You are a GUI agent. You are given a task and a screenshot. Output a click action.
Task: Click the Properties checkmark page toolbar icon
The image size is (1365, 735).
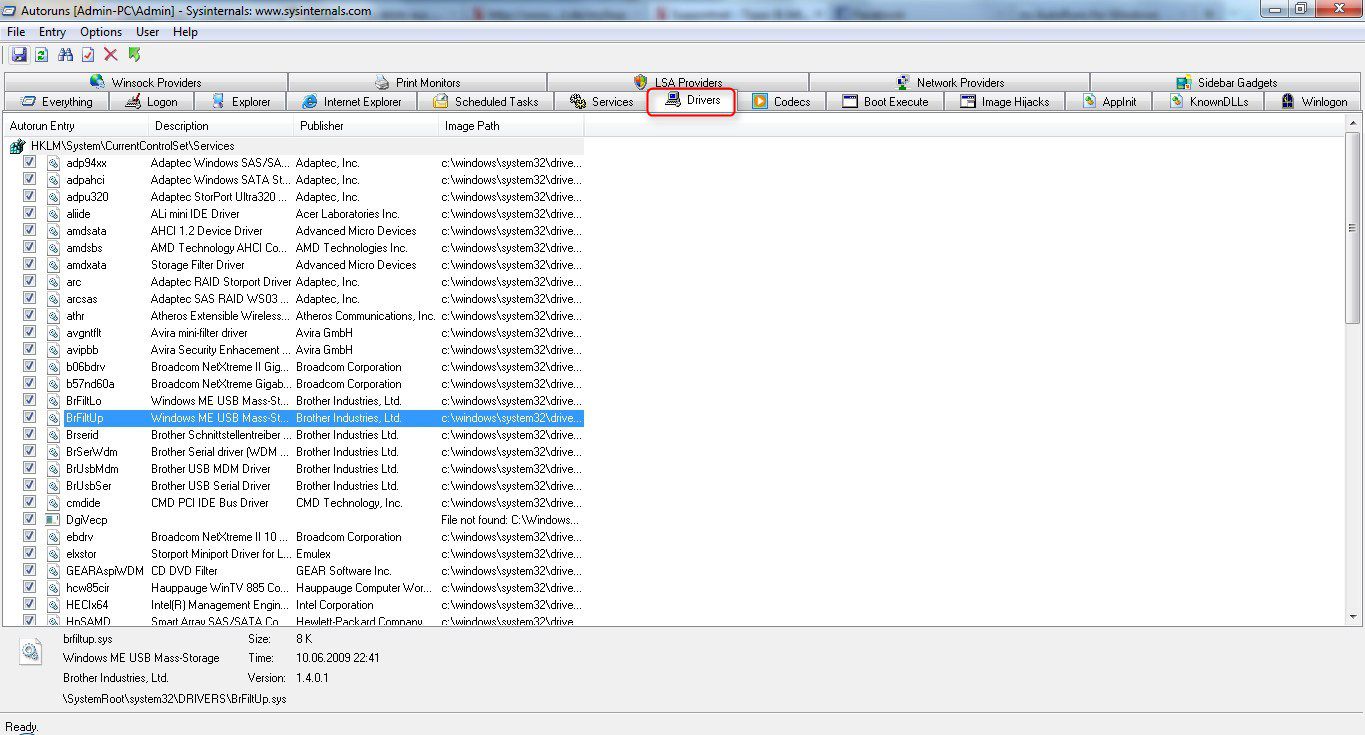tap(88, 55)
